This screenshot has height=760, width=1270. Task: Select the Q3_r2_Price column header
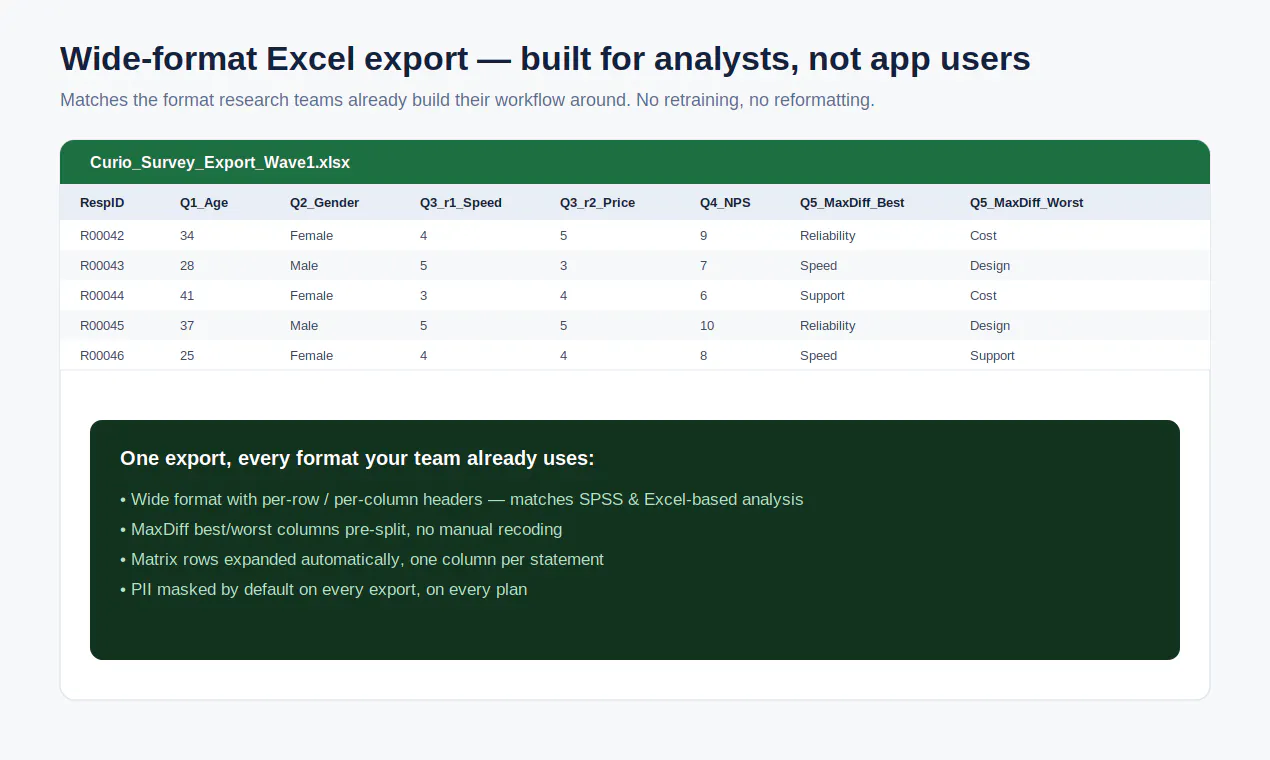click(597, 202)
